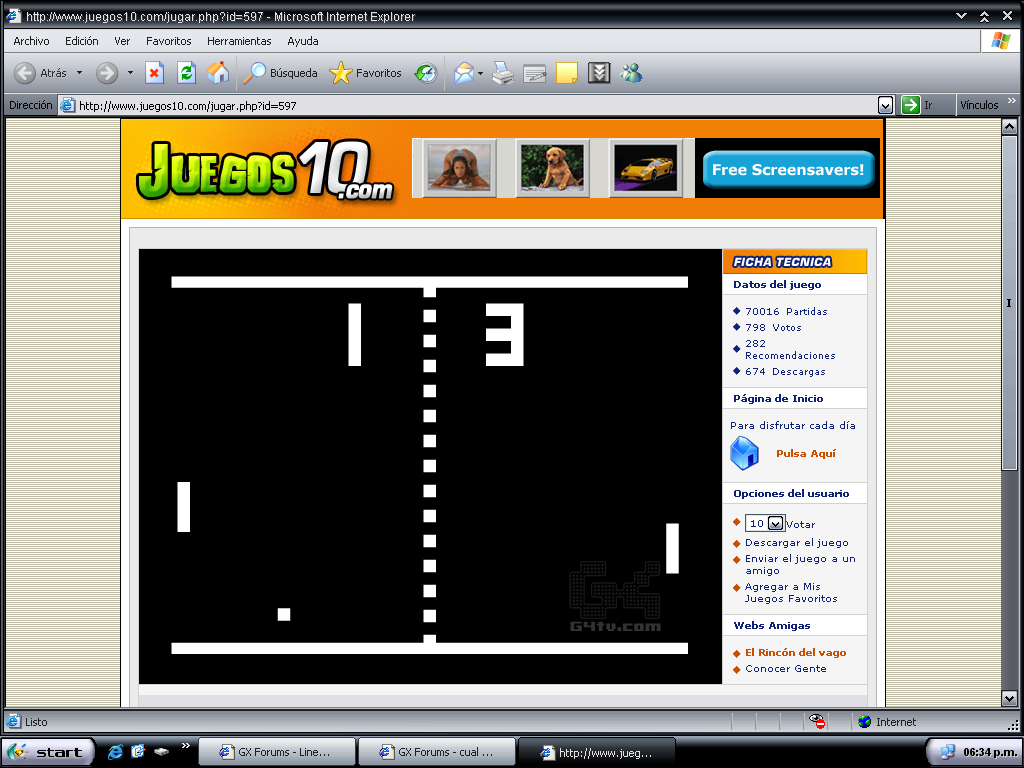The width and height of the screenshot is (1024, 768).
Task: Click the download arrows toolbar icon
Action: click(599, 73)
